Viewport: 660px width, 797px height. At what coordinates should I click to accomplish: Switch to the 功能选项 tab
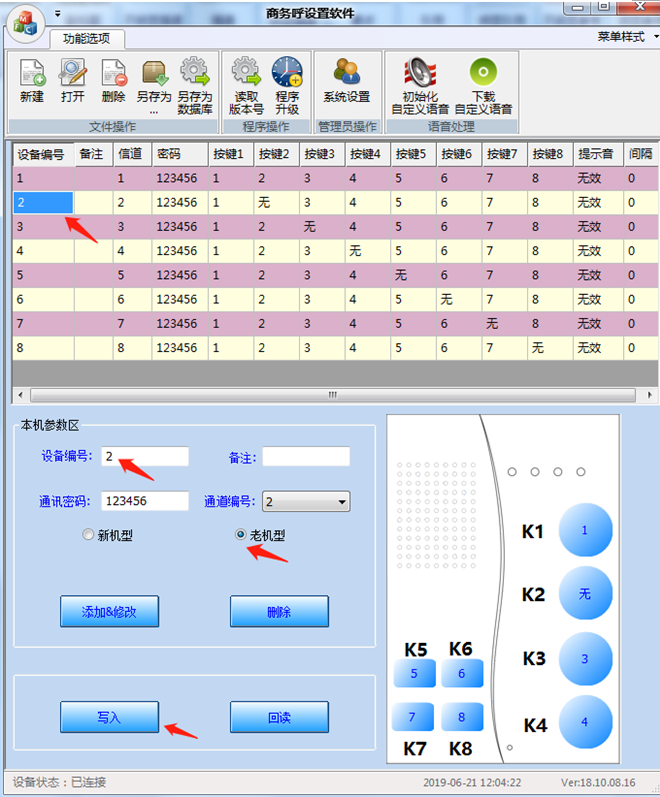(x=87, y=39)
